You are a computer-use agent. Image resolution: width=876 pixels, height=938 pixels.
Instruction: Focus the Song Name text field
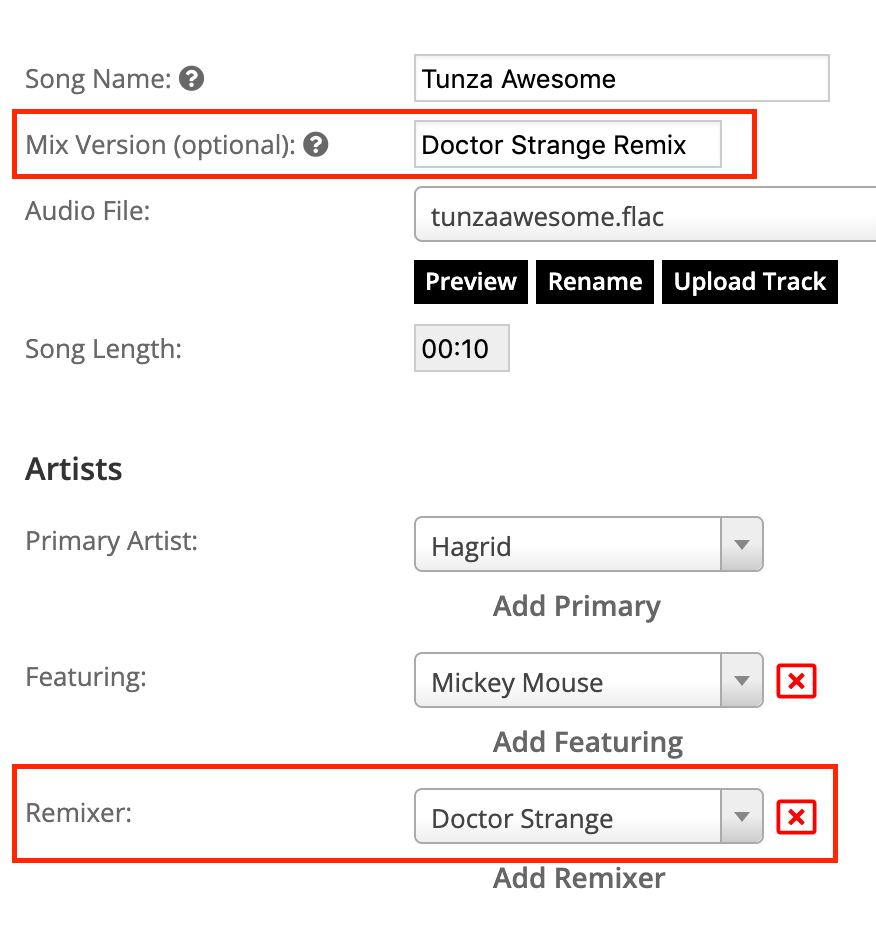(622, 78)
